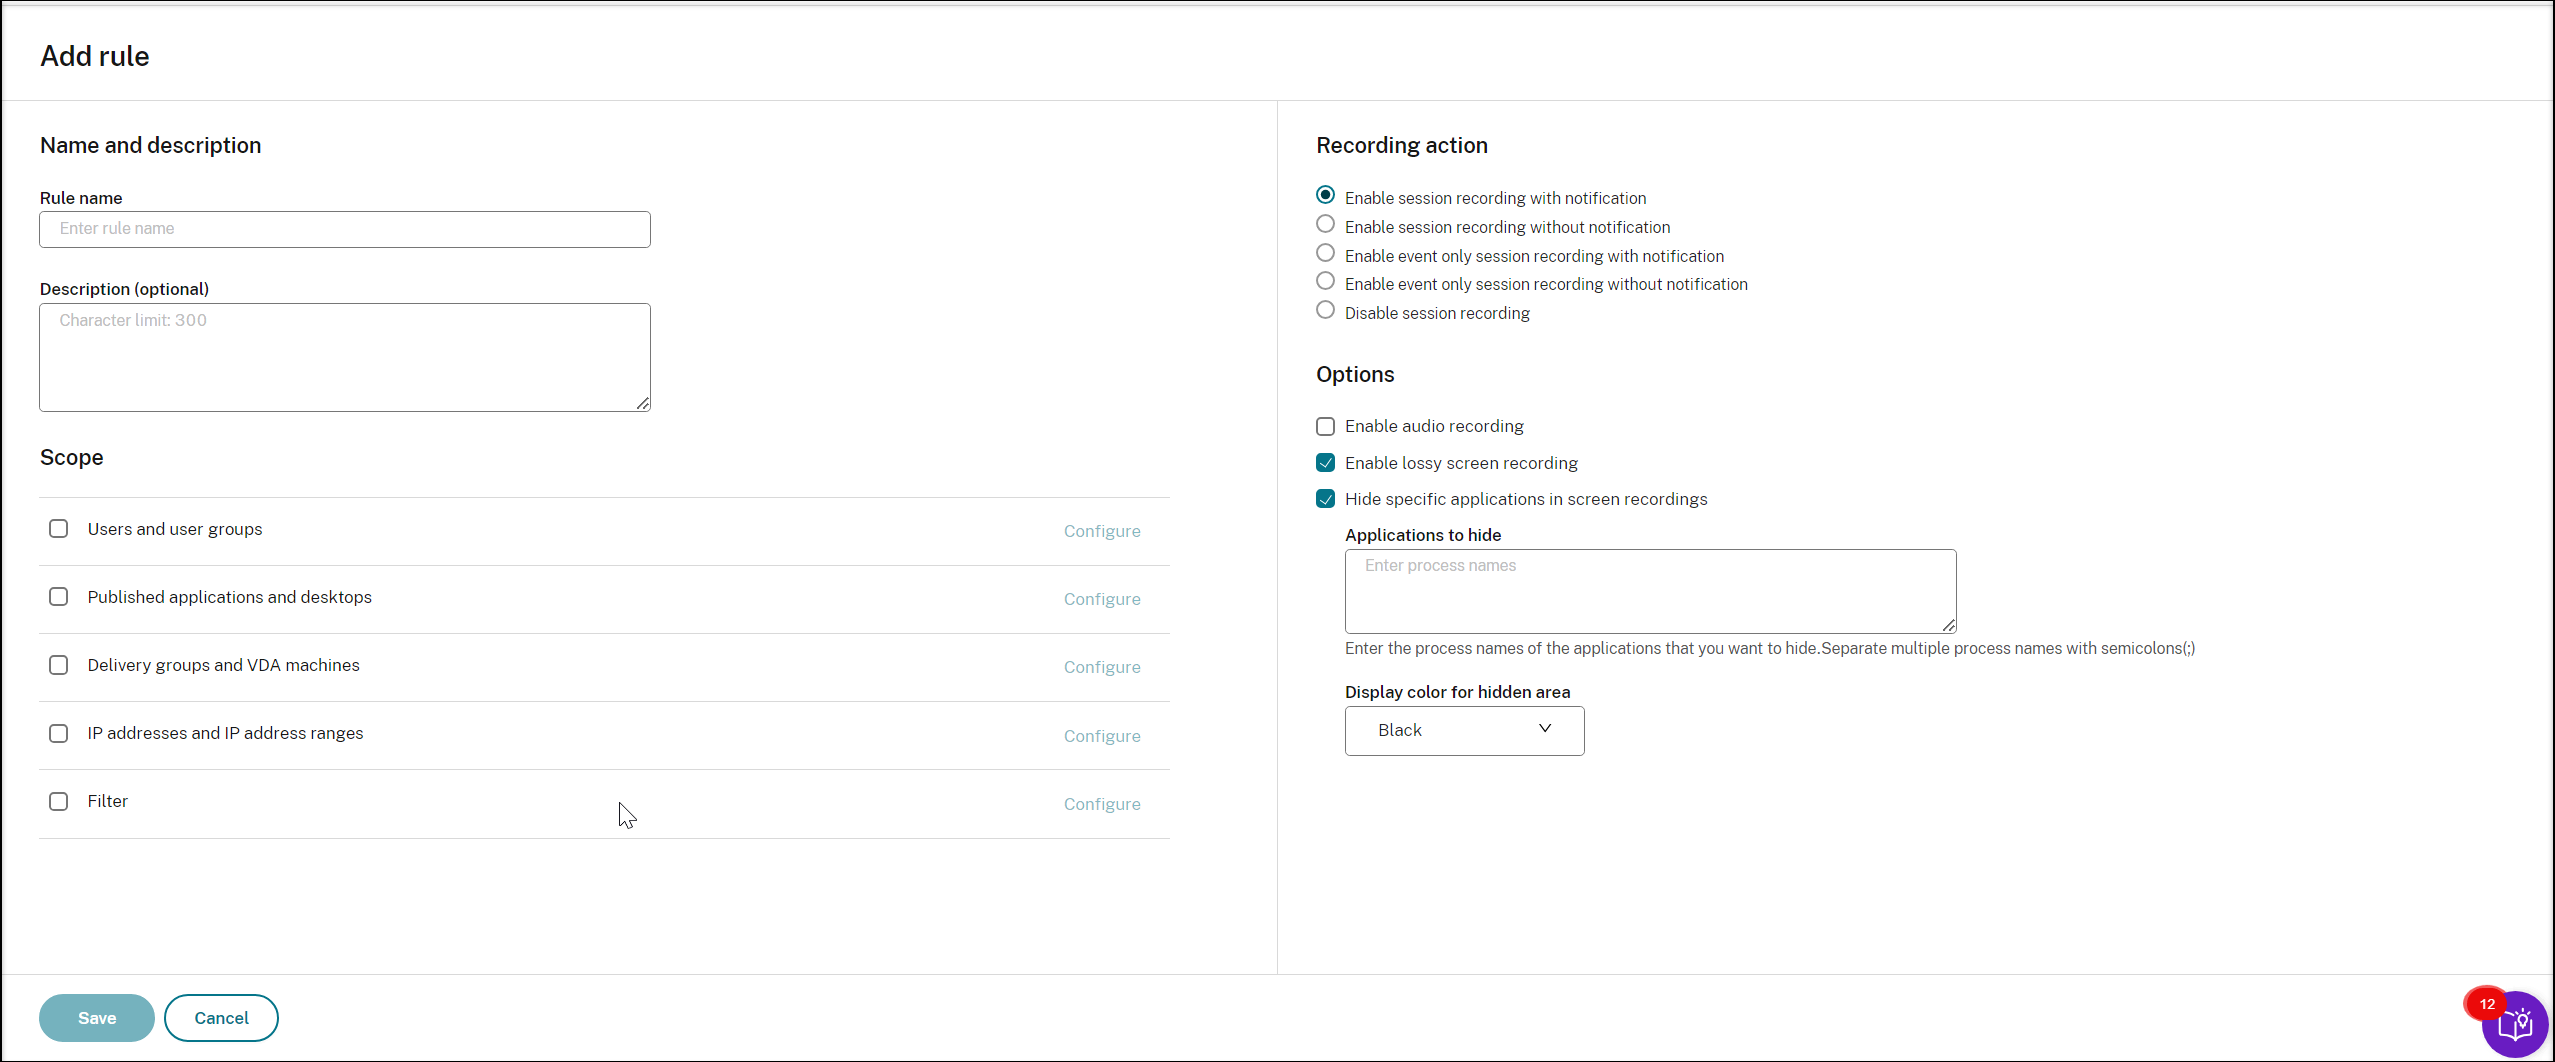Check Users and user groups scope

(x=59, y=529)
